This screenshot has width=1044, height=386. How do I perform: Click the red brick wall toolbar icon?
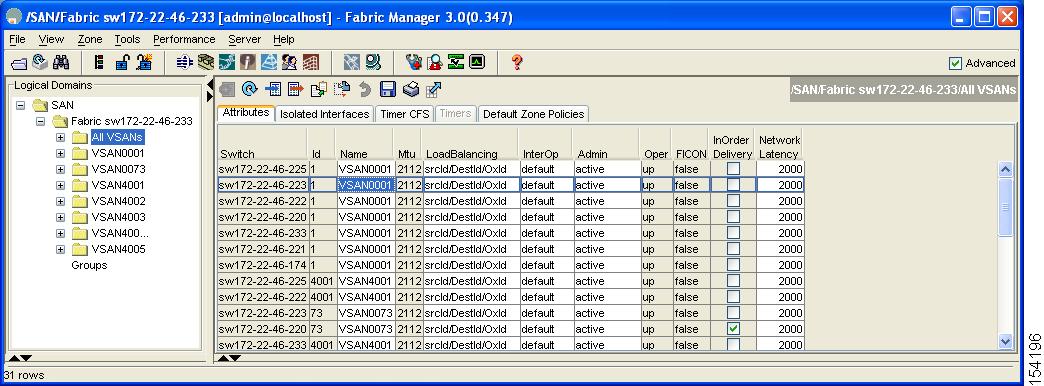(x=310, y=63)
